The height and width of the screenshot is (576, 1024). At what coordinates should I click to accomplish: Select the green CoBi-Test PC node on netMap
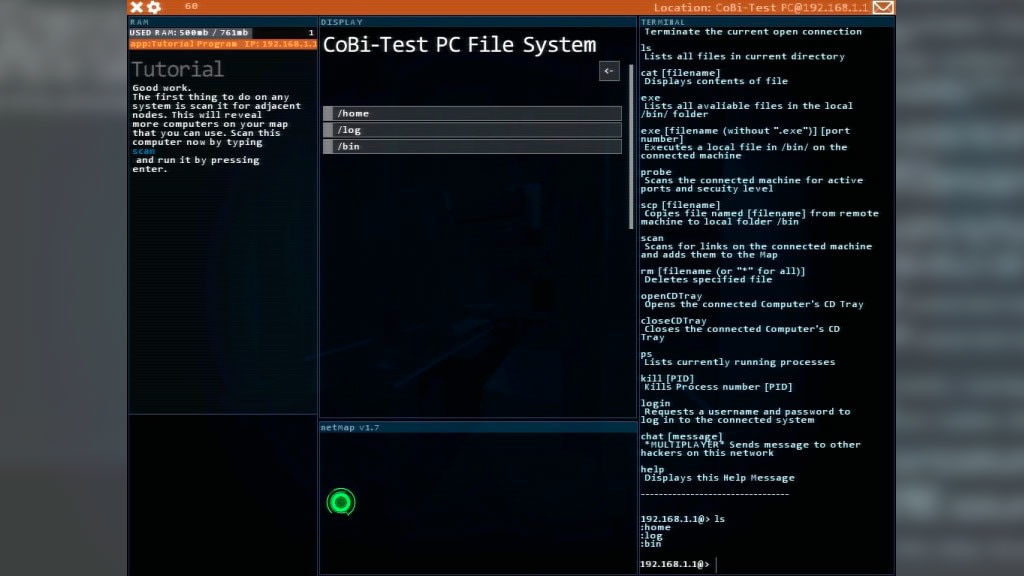click(x=341, y=502)
